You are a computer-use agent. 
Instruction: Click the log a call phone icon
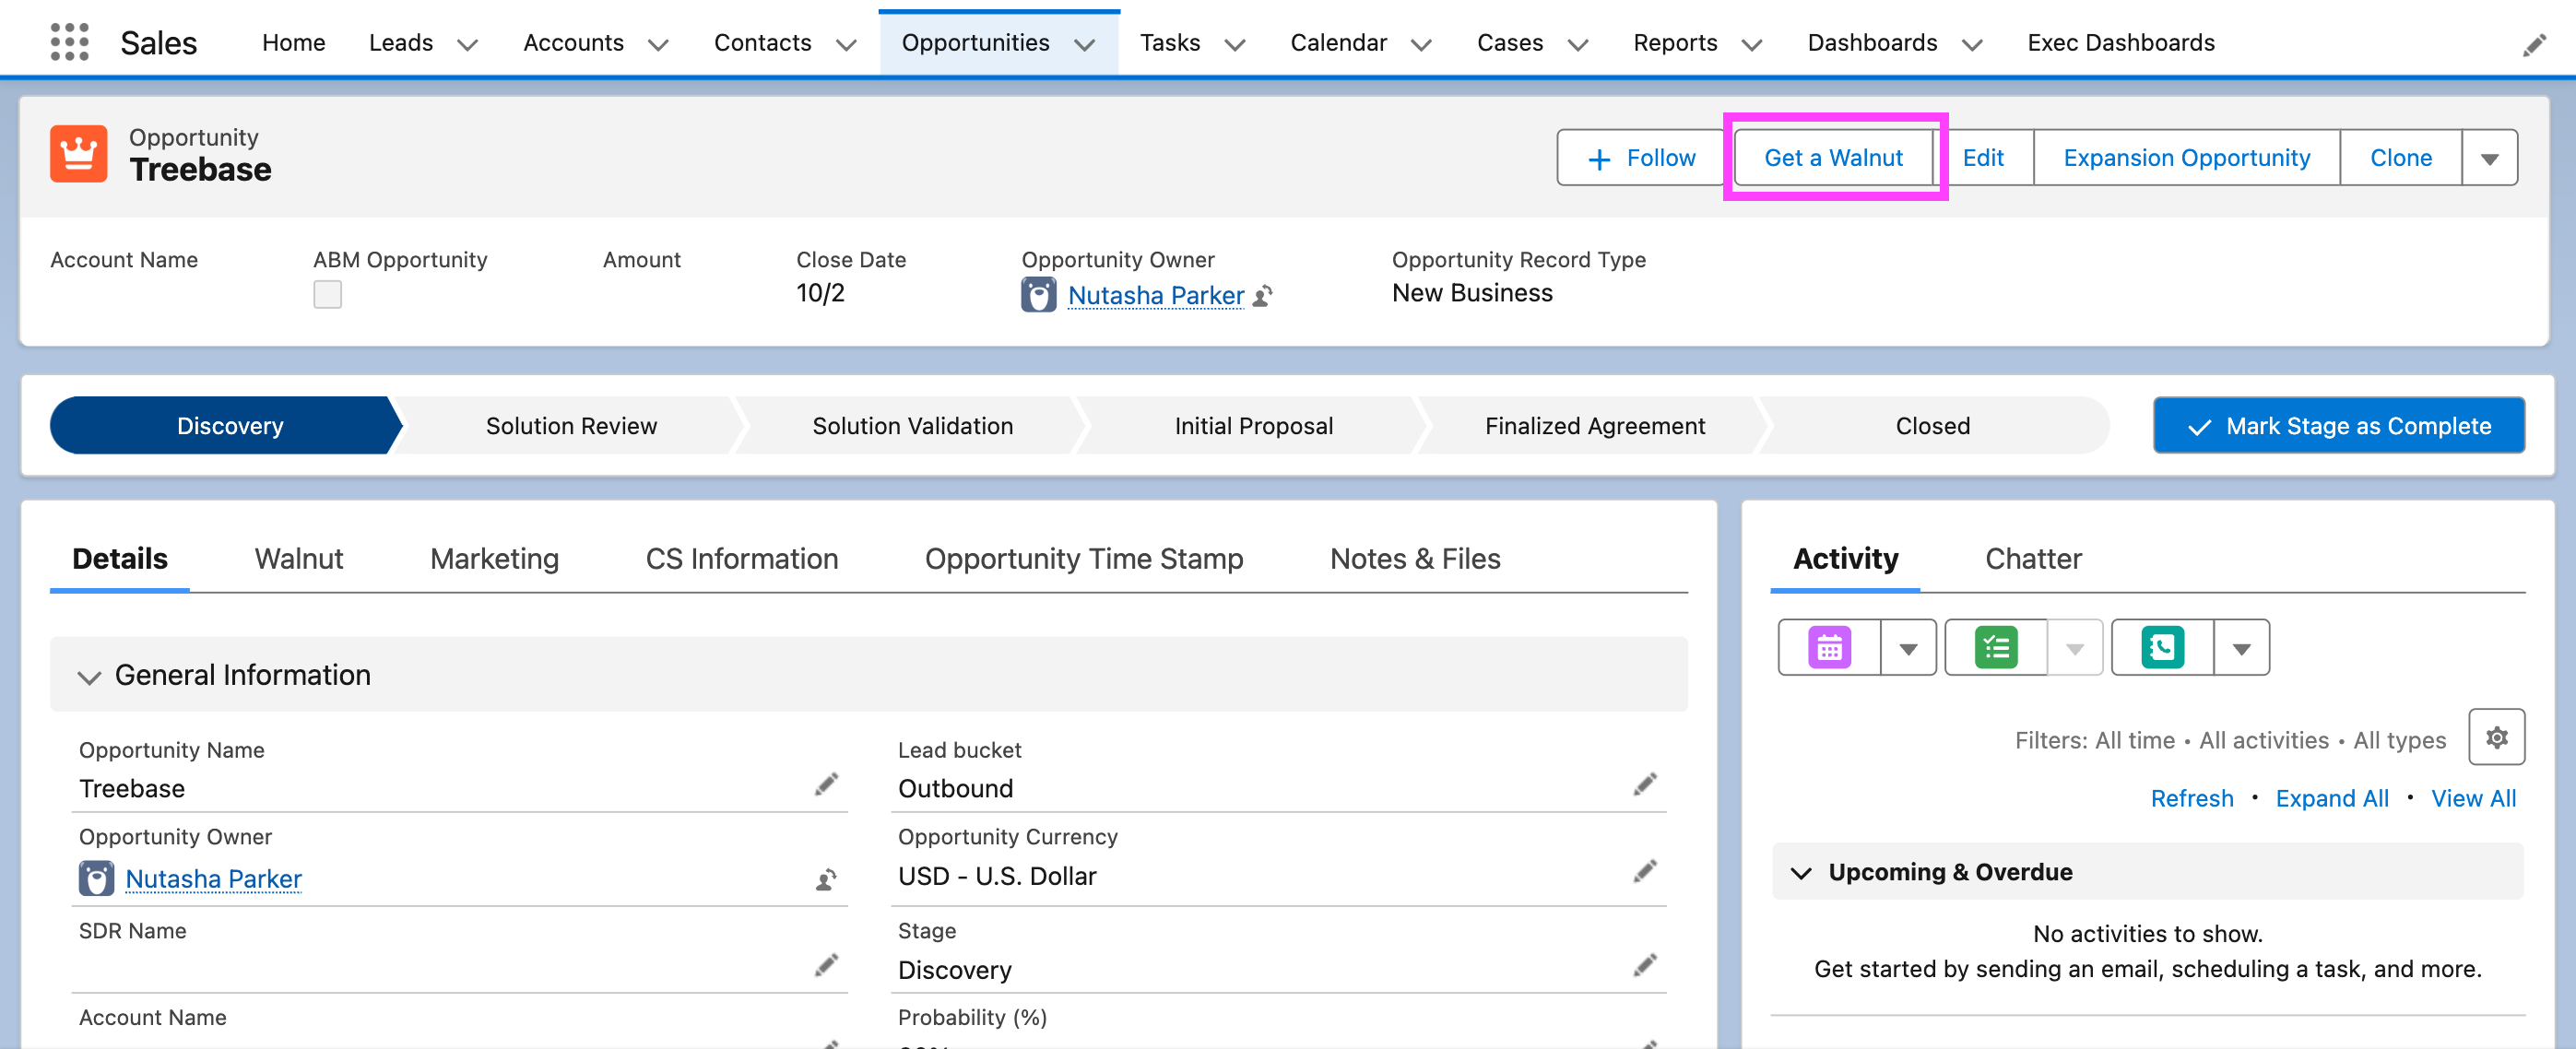pyautogui.click(x=2161, y=648)
